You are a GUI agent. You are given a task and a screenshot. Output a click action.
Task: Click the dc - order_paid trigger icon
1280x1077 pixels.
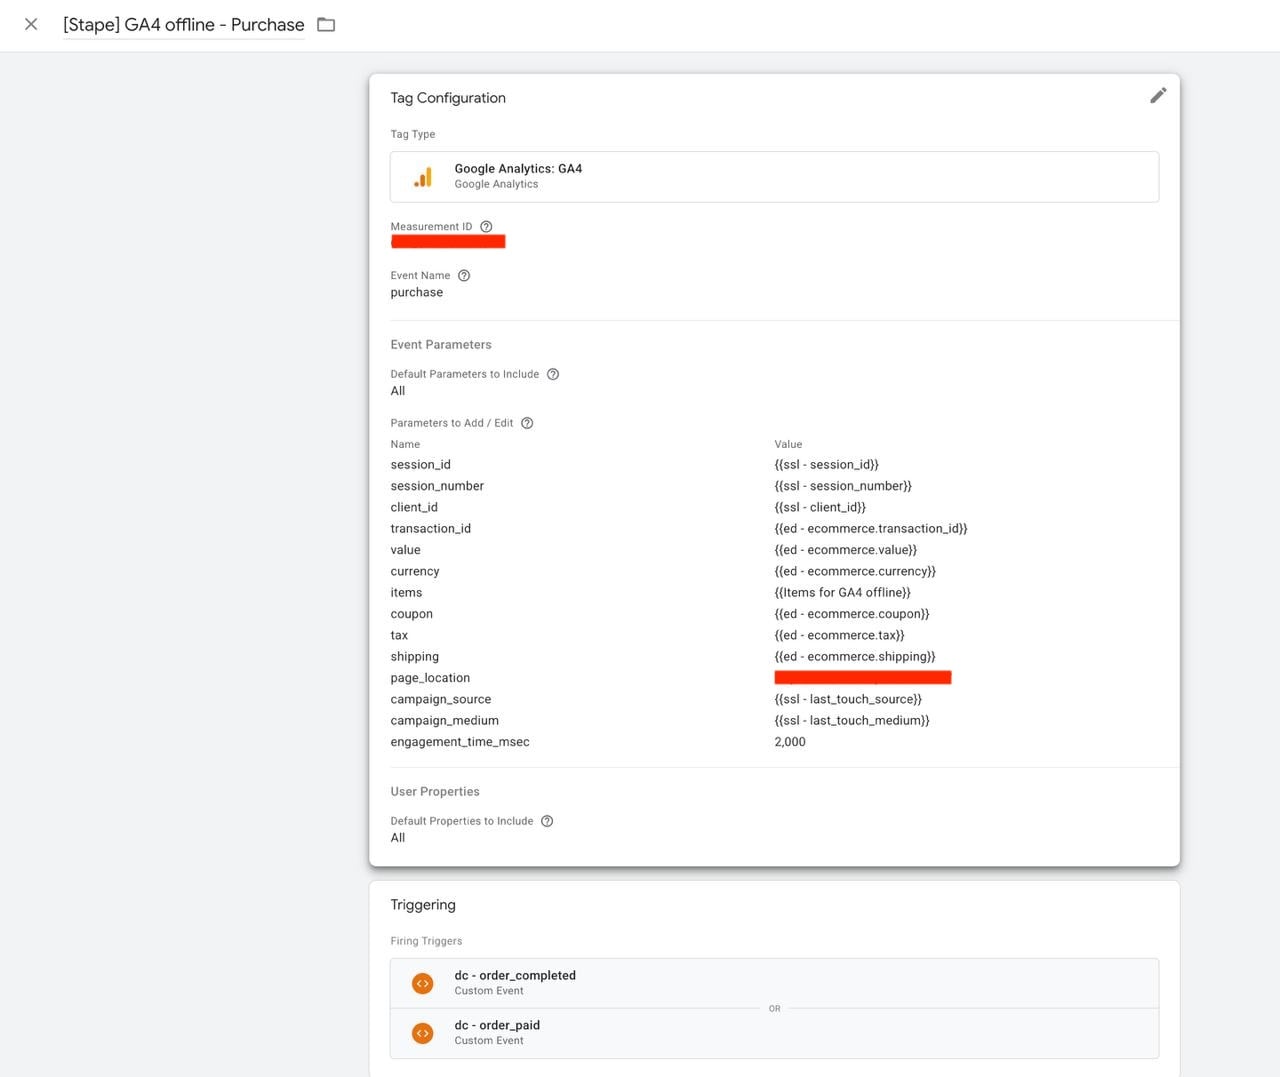coord(423,1033)
